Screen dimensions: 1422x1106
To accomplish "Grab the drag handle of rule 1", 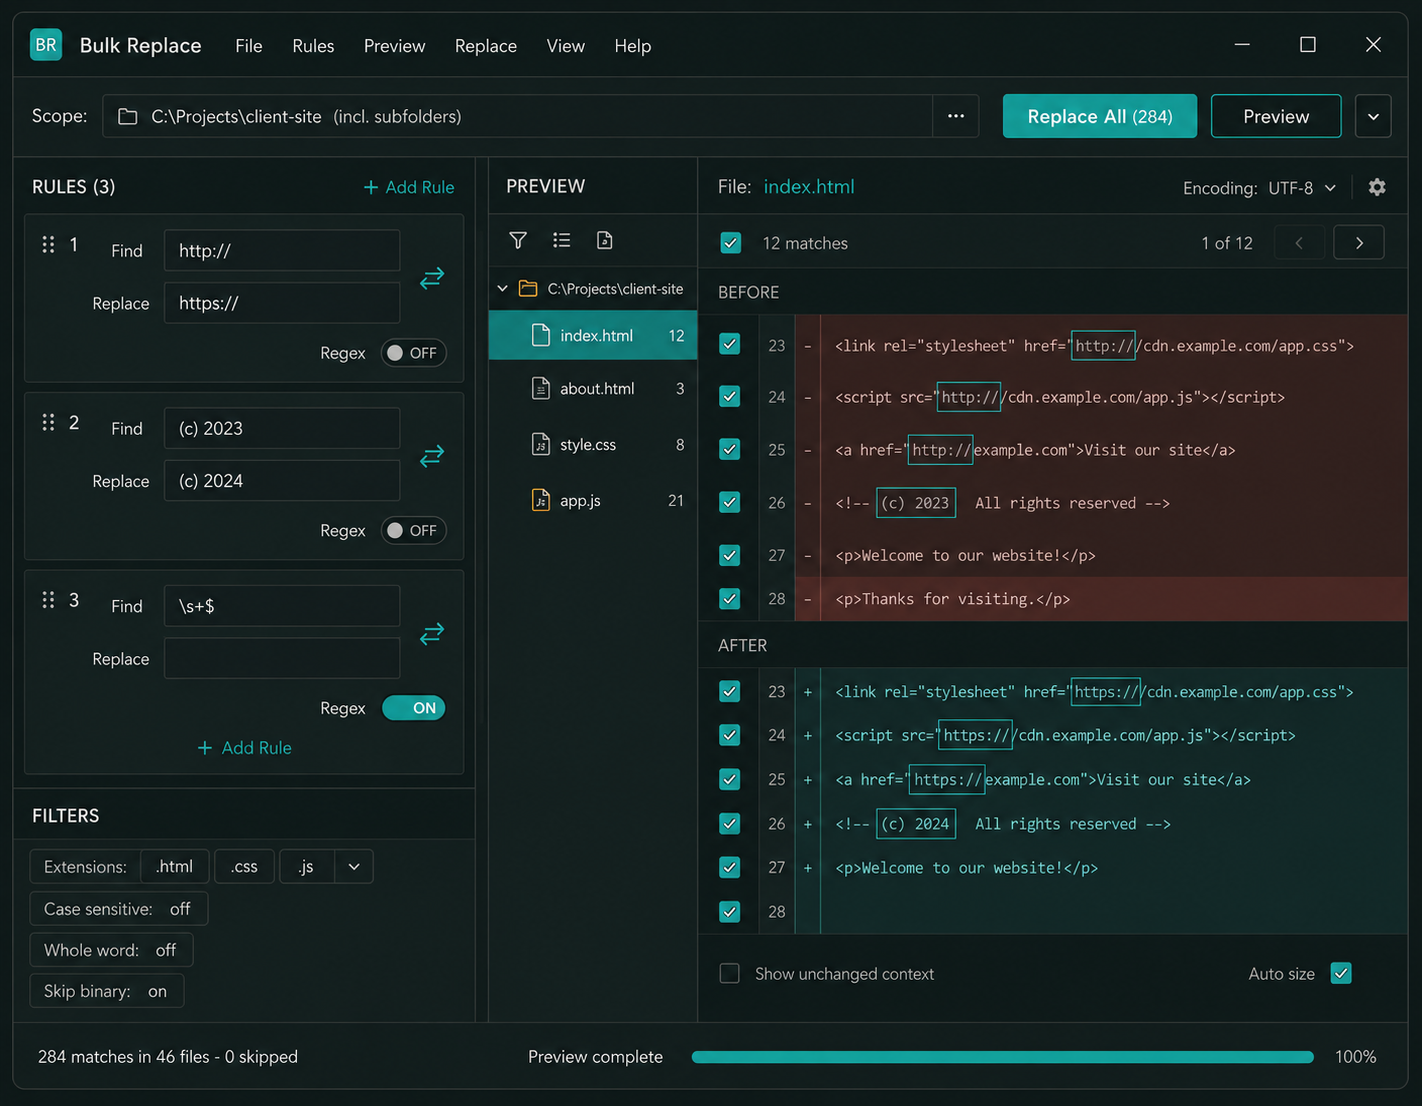I will [48, 244].
